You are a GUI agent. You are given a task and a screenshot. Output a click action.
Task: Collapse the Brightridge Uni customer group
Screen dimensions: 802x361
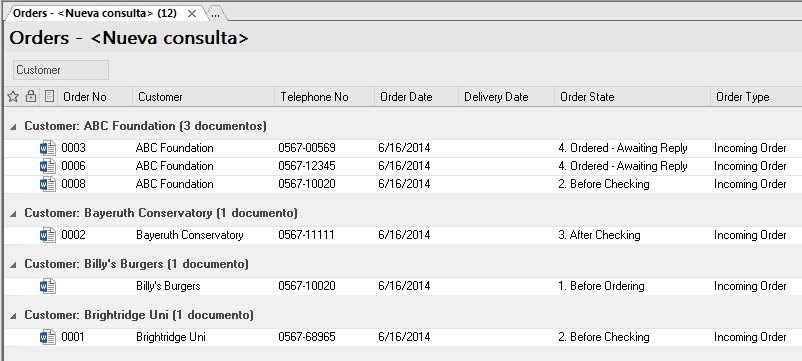14,315
